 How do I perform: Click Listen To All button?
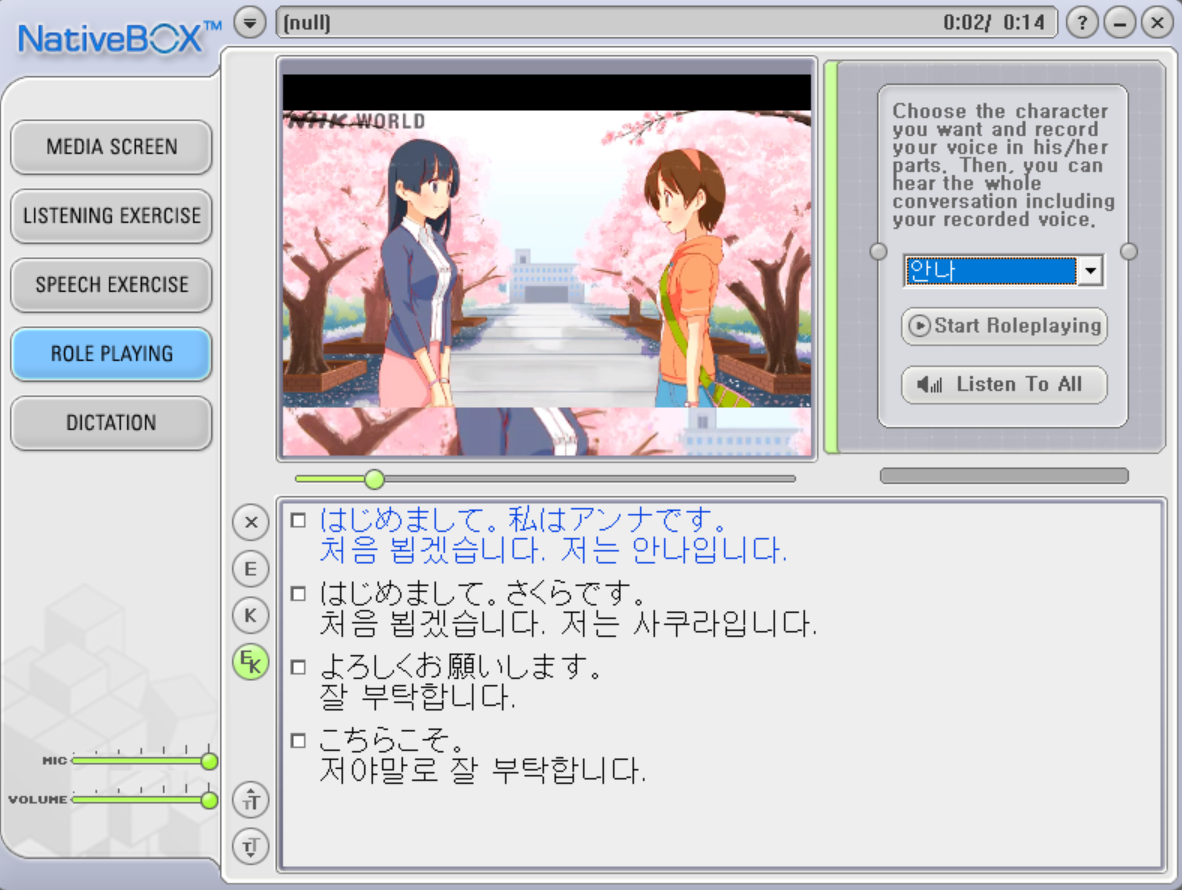click(x=1004, y=385)
